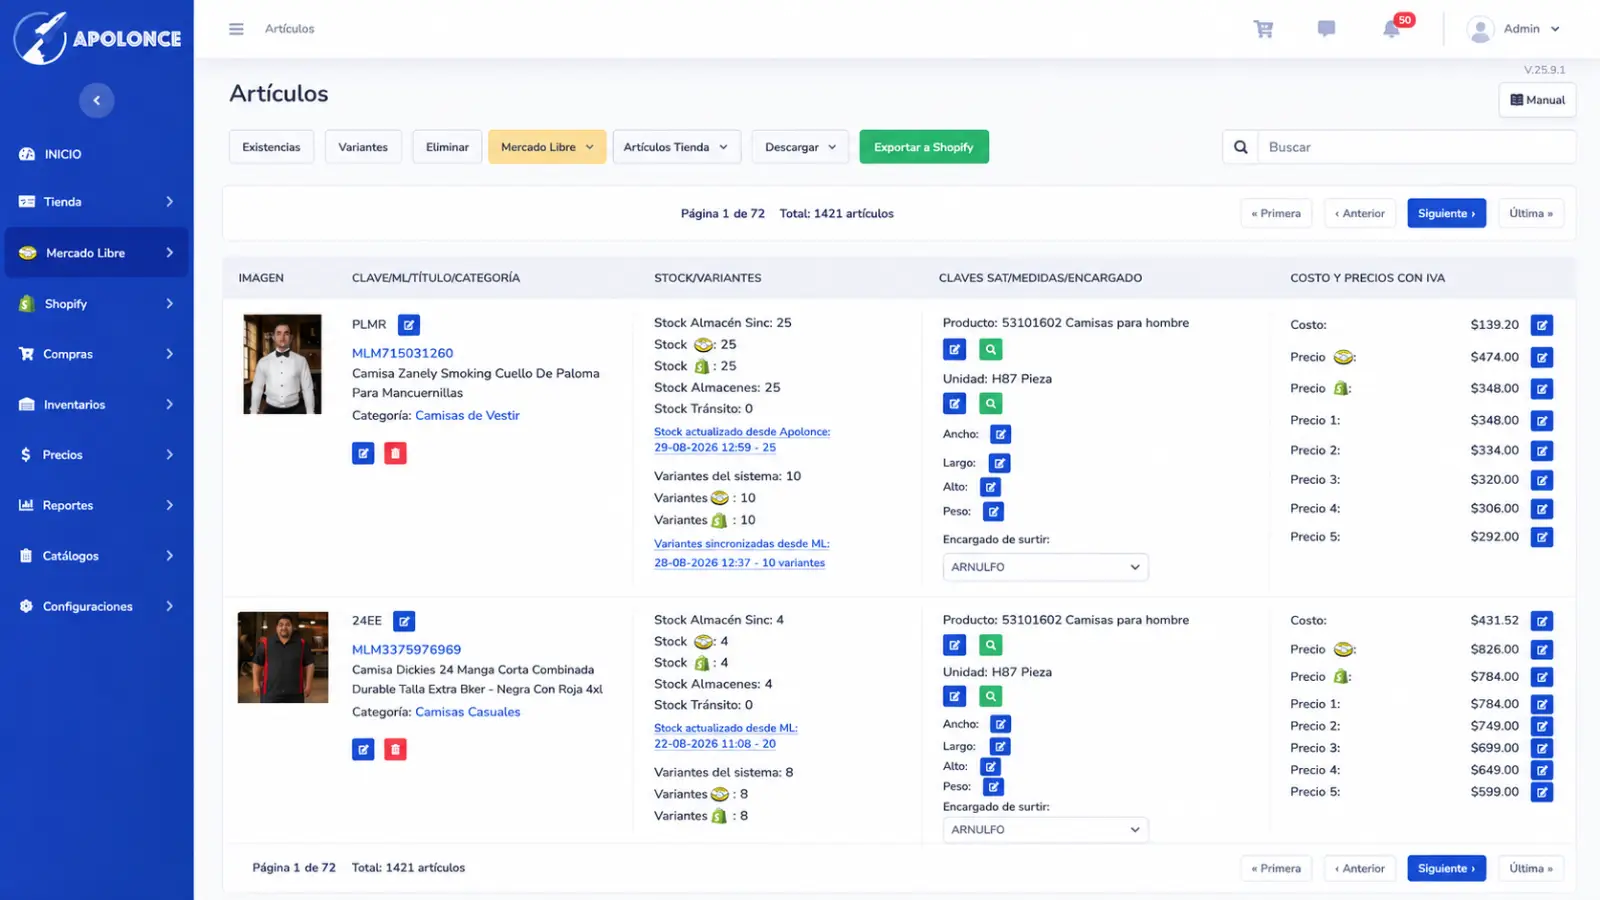Click Exportar a Shopify button
The width and height of the screenshot is (1600, 900).
(924, 147)
